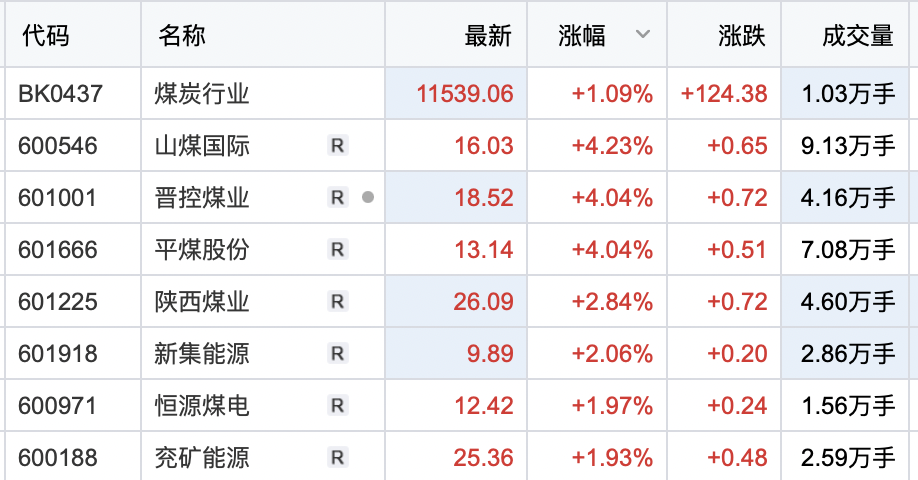Screen dimensions: 918x480
Task: Sort by 成交量 column header
Action: [x=857, y=36]
